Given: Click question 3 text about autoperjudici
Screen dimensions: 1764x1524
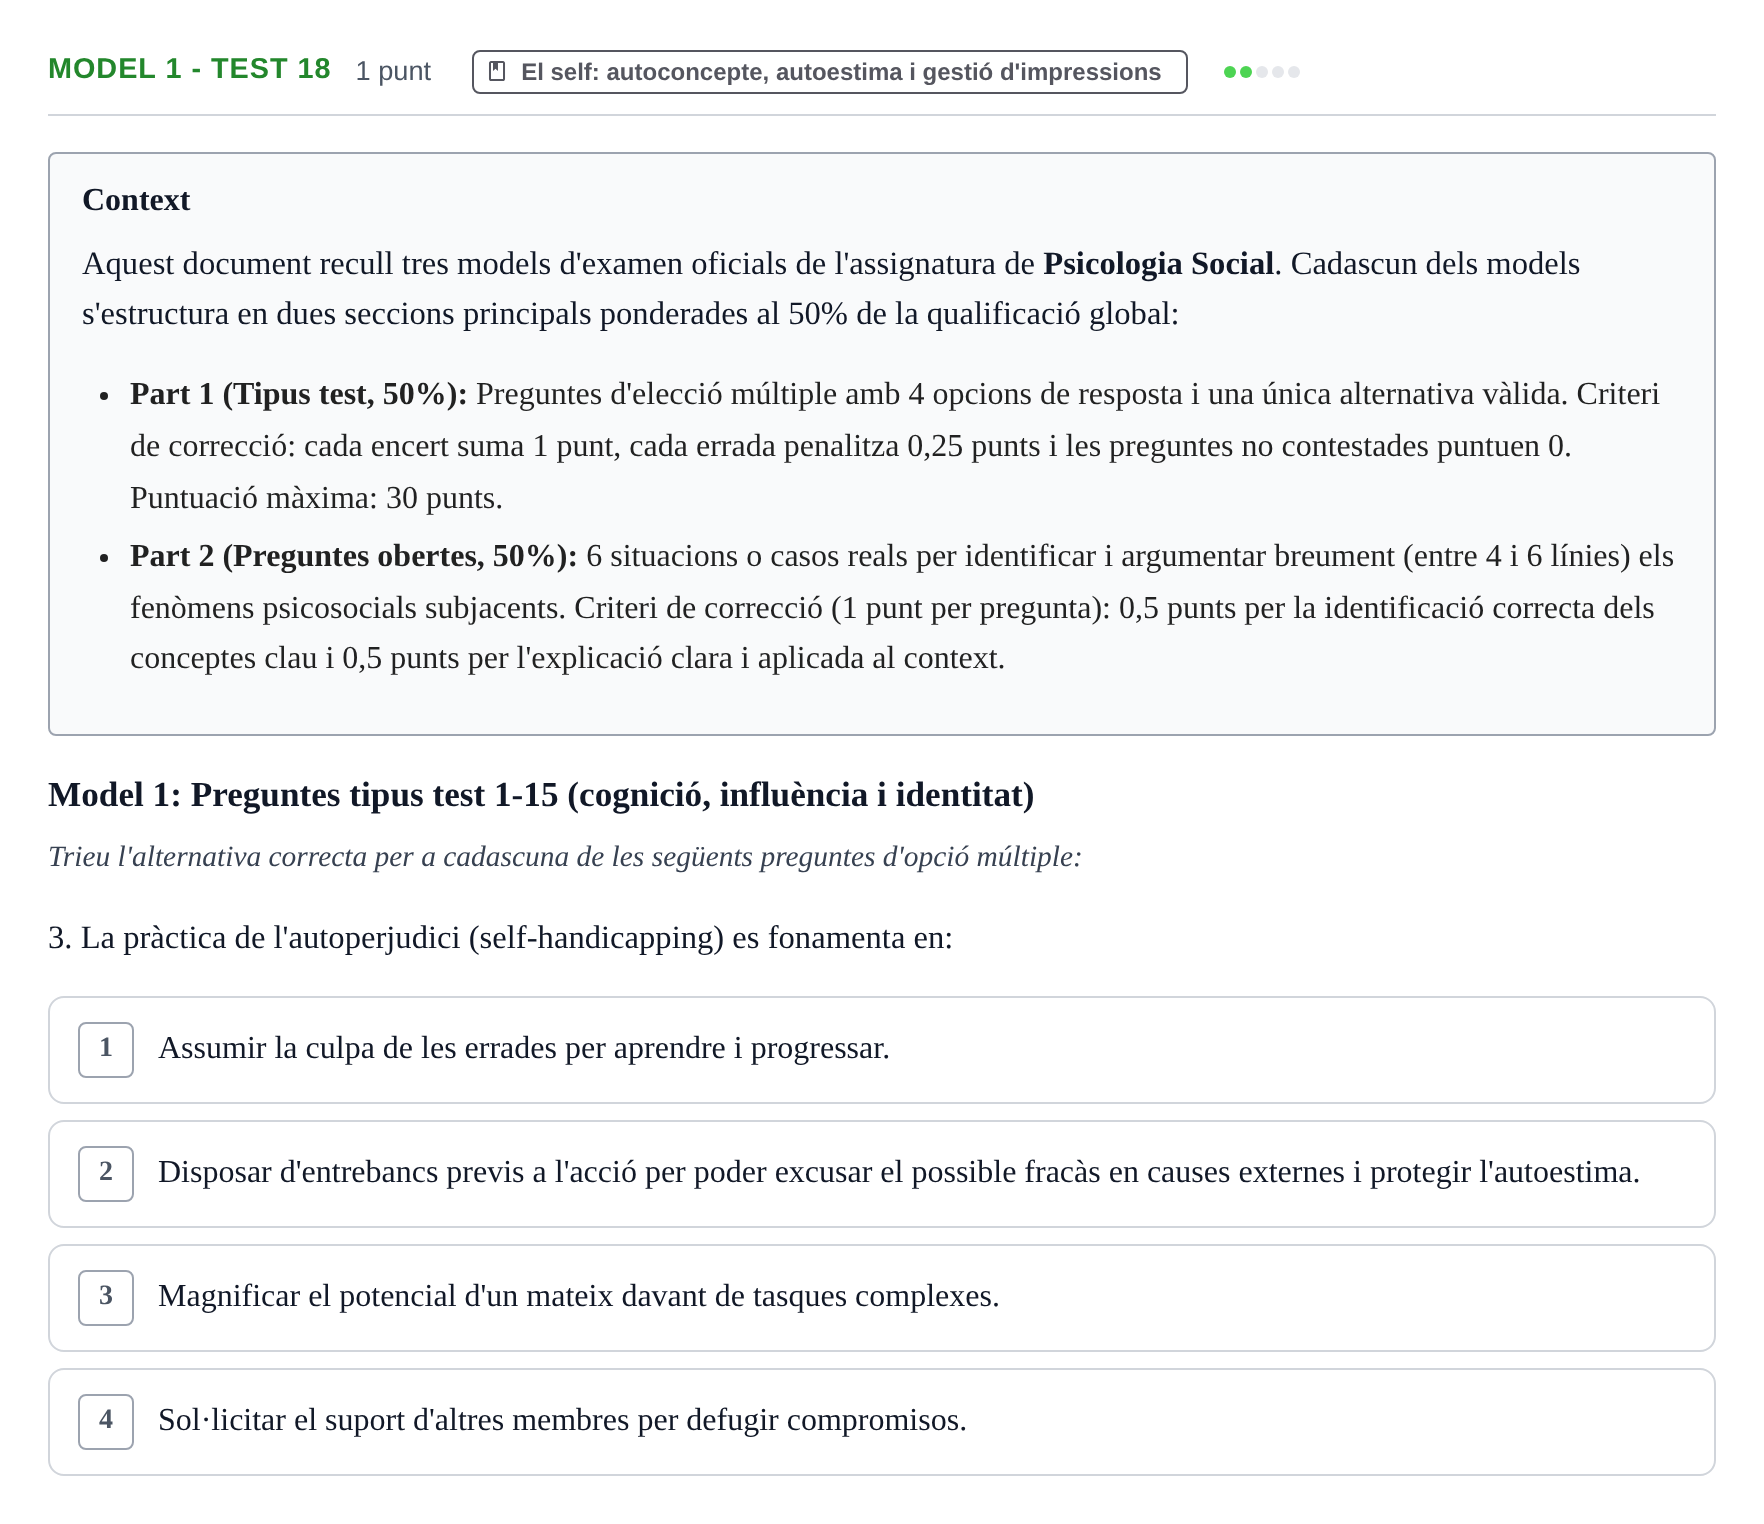Looking at the screenshot, I should coord(500,938).
